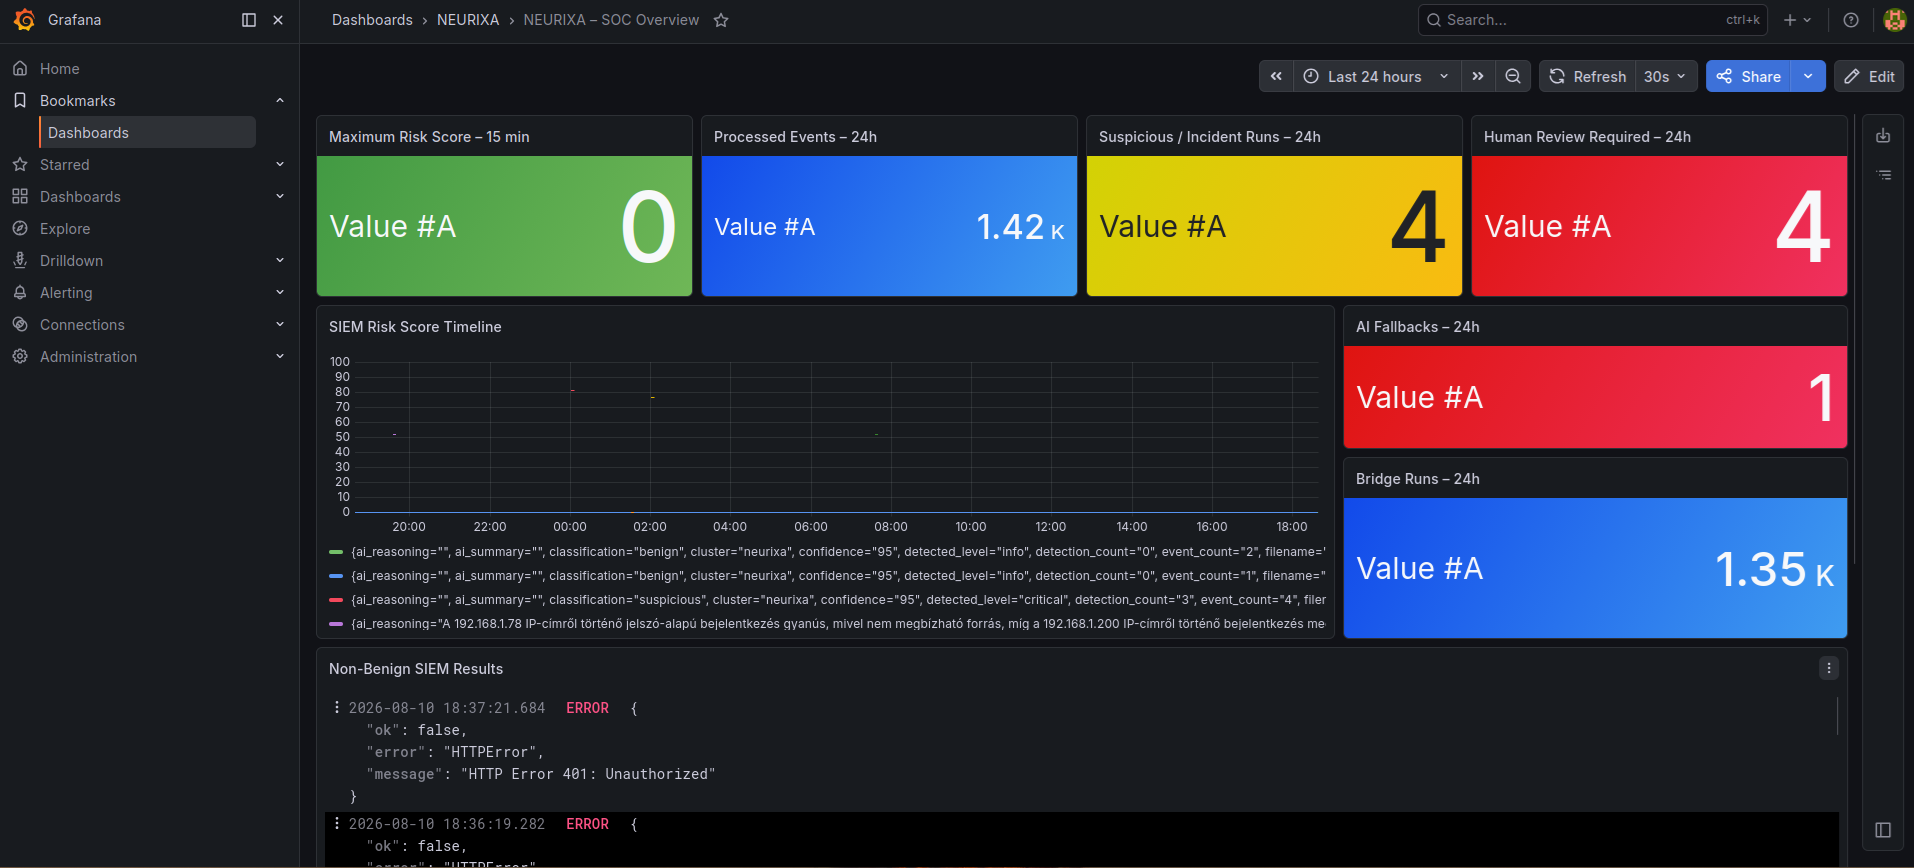The width and height of the screenshot is (1914, 868).
Task: Click the Administration gear icon
Action: pyautogui.click(x=20, y=357)
